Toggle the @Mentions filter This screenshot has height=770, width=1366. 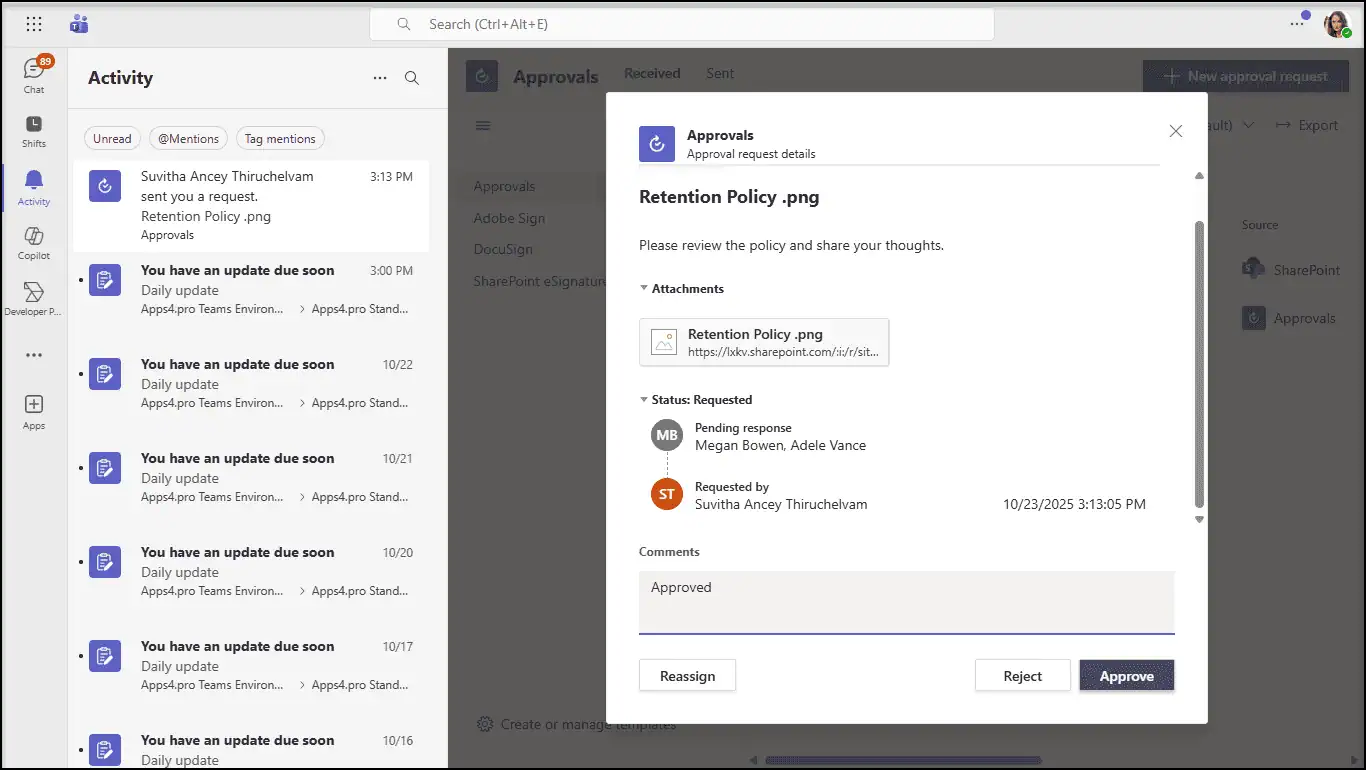pos(187,138)
